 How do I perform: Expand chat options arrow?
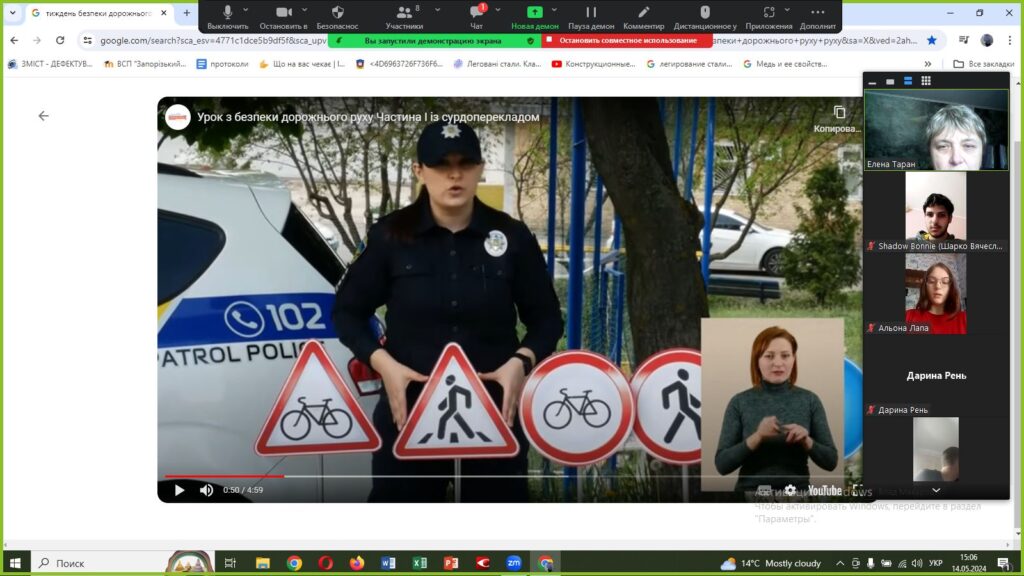pyautogui.click(x=498, y=10)
